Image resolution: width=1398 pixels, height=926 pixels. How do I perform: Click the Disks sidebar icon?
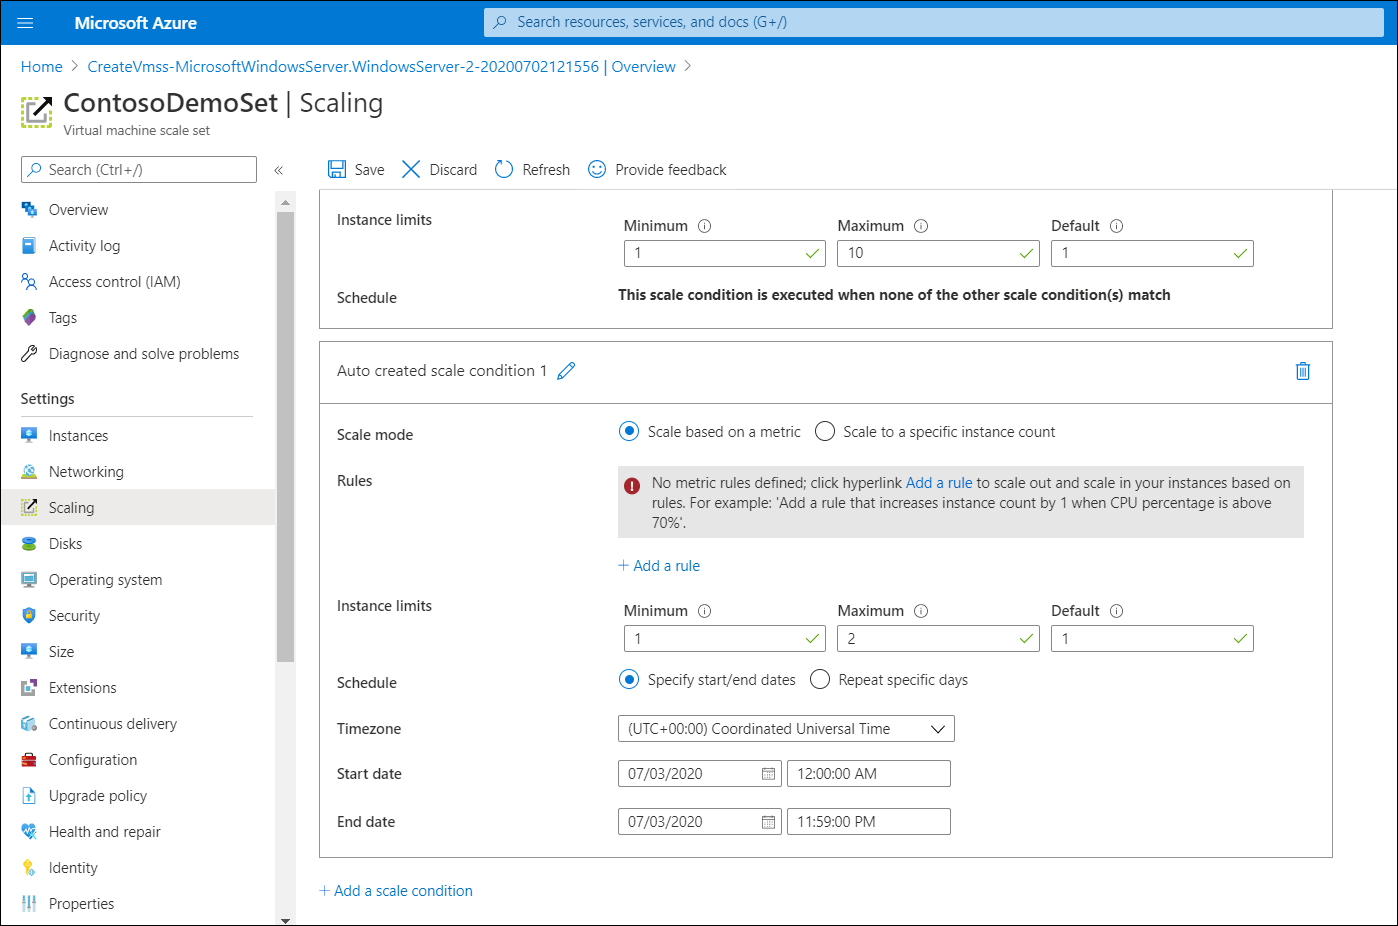coord(29,543)
